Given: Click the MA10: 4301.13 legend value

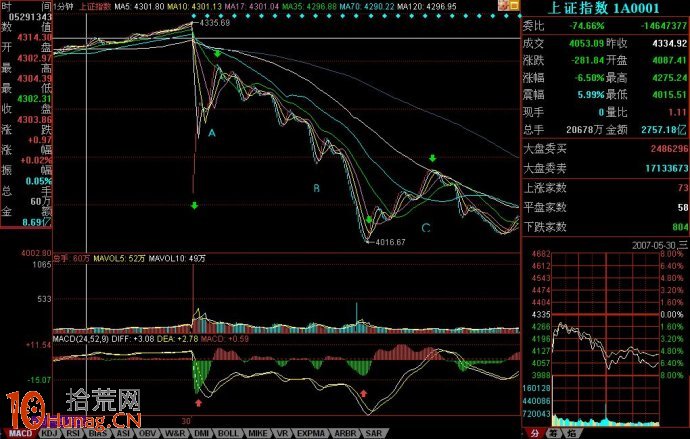Looking at the screenshot, I should [194, 7].
